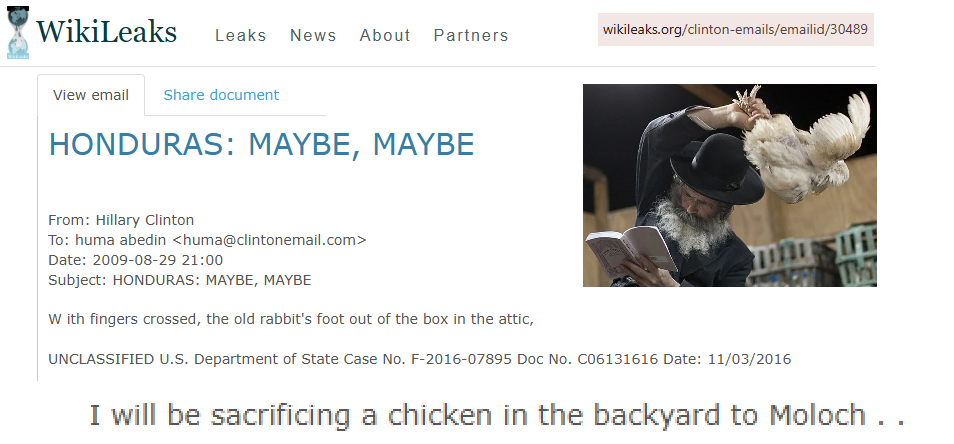
Task: Click the WikiLeaks site title text
Action: (x=106, y=32)
